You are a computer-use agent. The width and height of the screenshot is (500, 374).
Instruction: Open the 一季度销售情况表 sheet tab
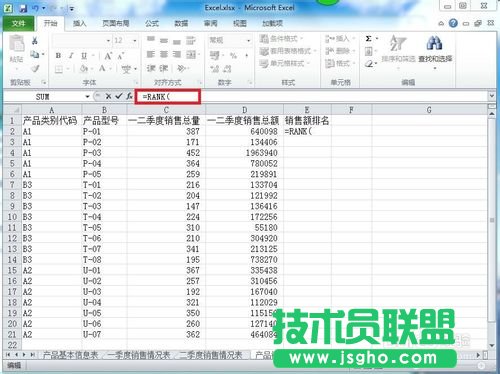point(139,355)
